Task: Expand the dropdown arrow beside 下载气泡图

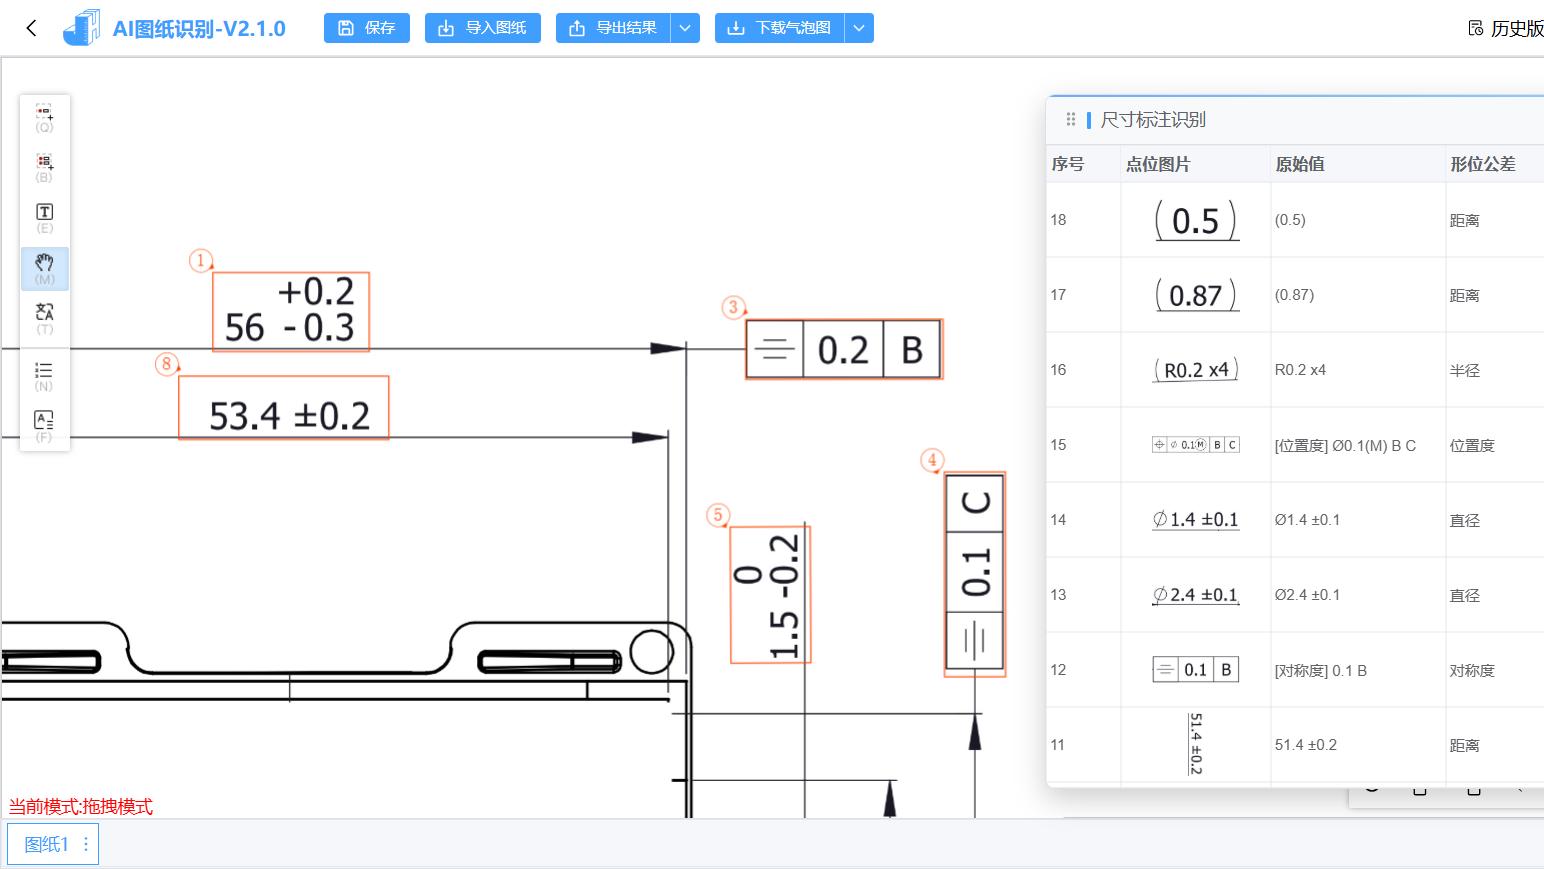Action: click(860, 28)
